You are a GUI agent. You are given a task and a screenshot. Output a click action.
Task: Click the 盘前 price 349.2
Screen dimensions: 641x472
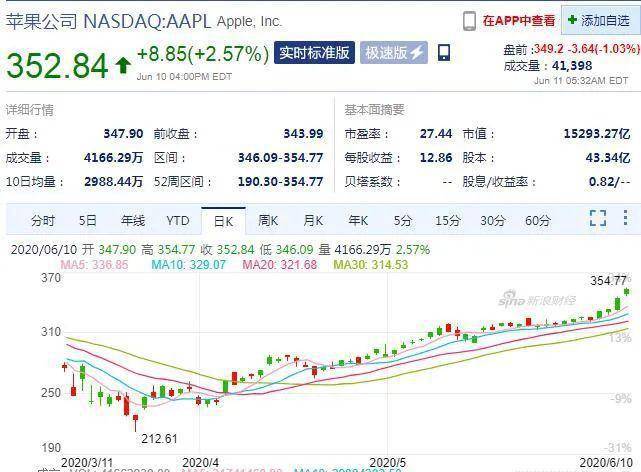(x=549, y=49)
